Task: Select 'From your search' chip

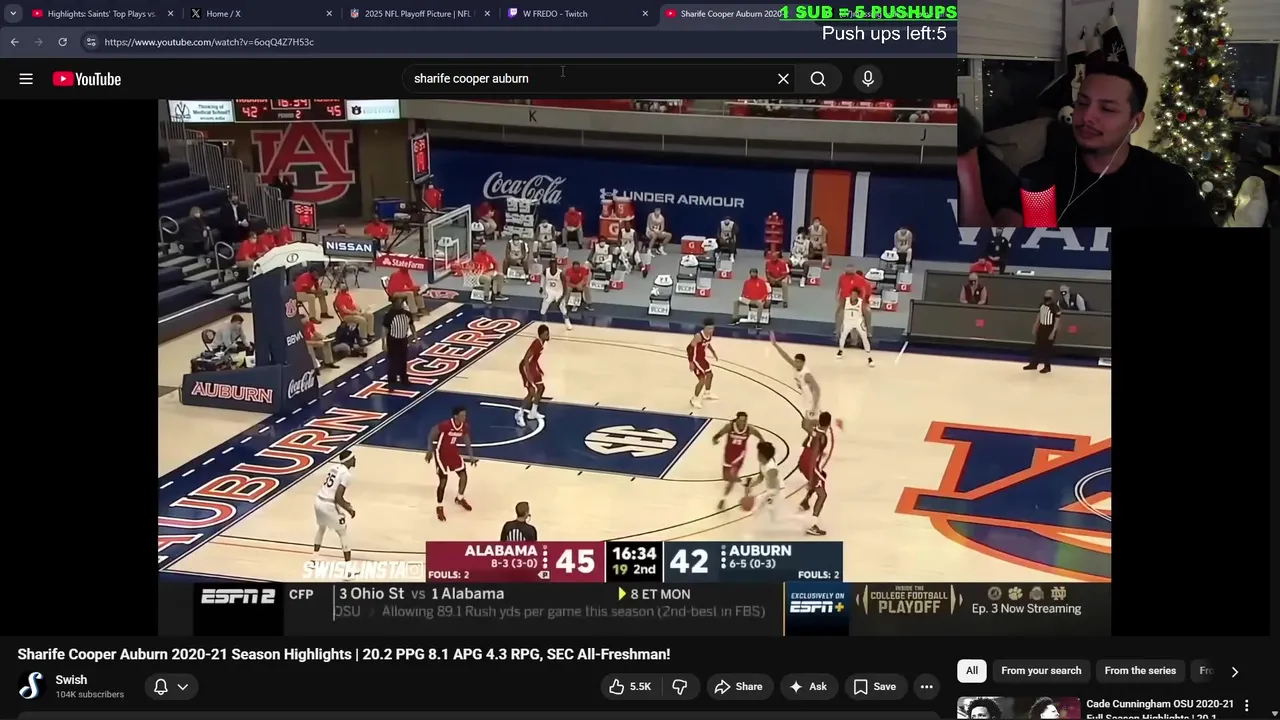Action: pos(1041,671)
